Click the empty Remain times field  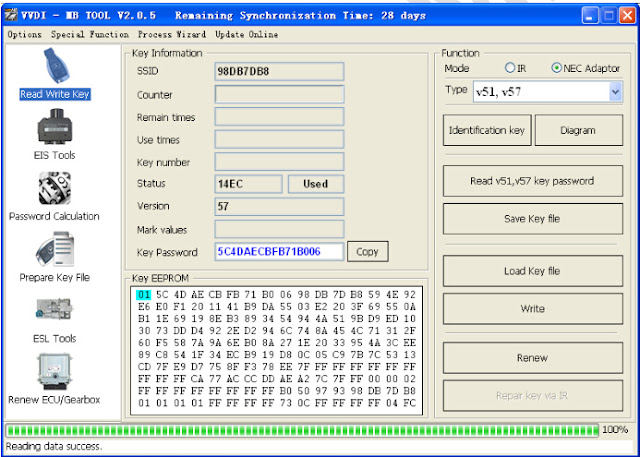pyautogui.click(x=279, y=117)
